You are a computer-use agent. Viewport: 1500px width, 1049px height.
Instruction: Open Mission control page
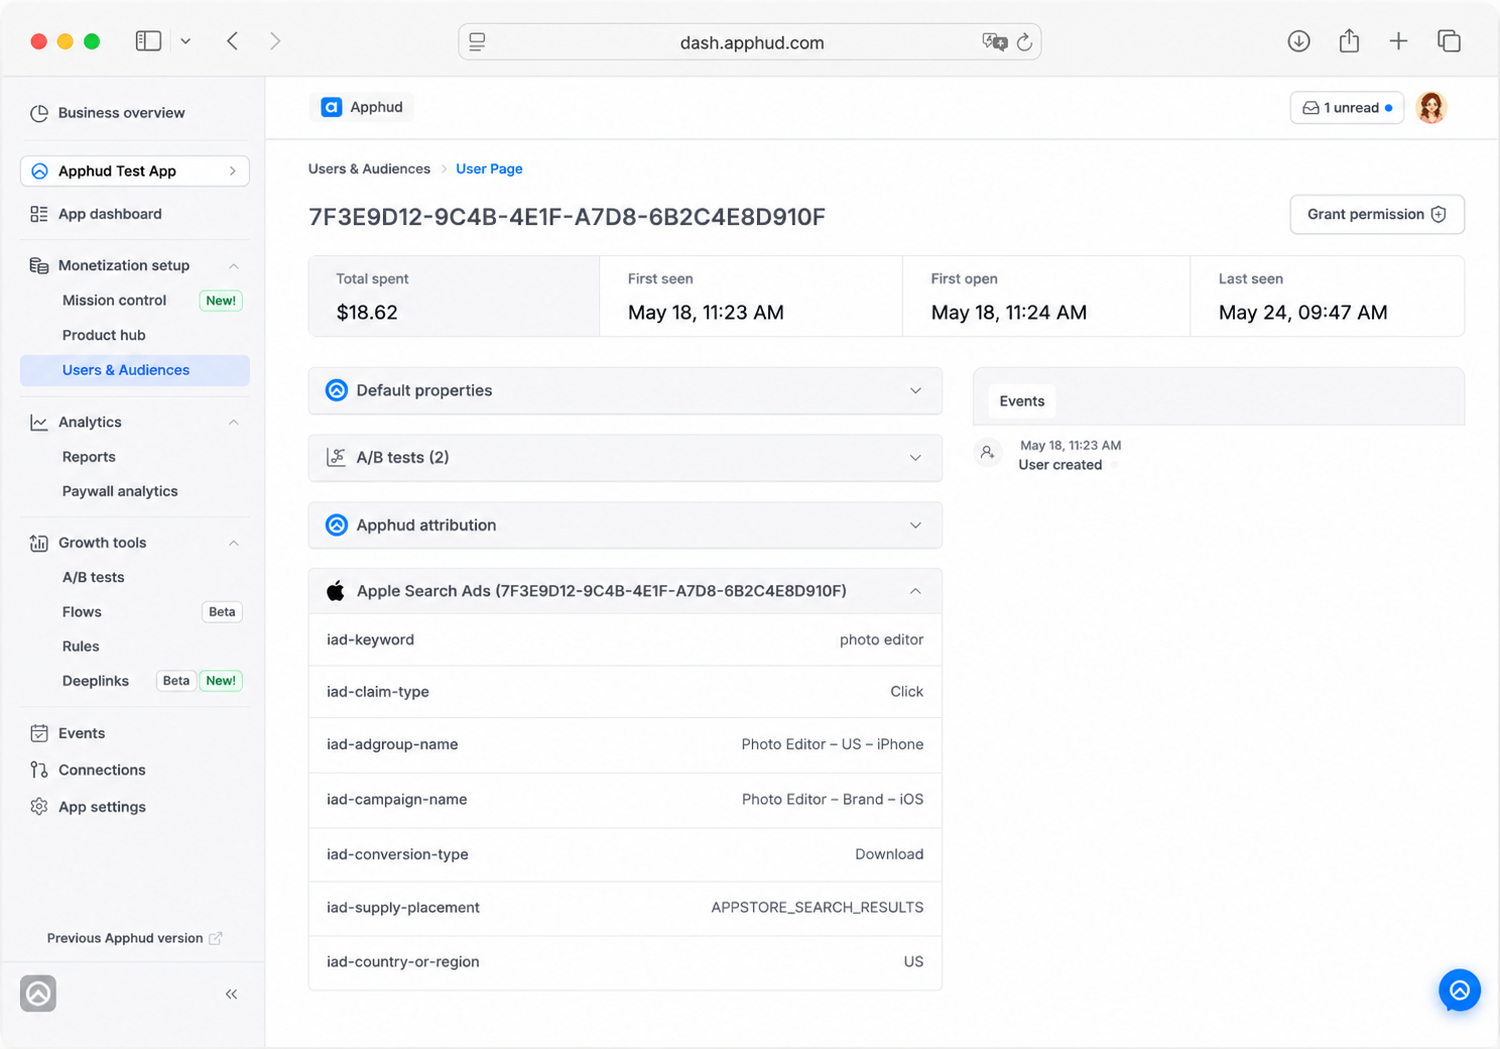[x=114, y=300]
